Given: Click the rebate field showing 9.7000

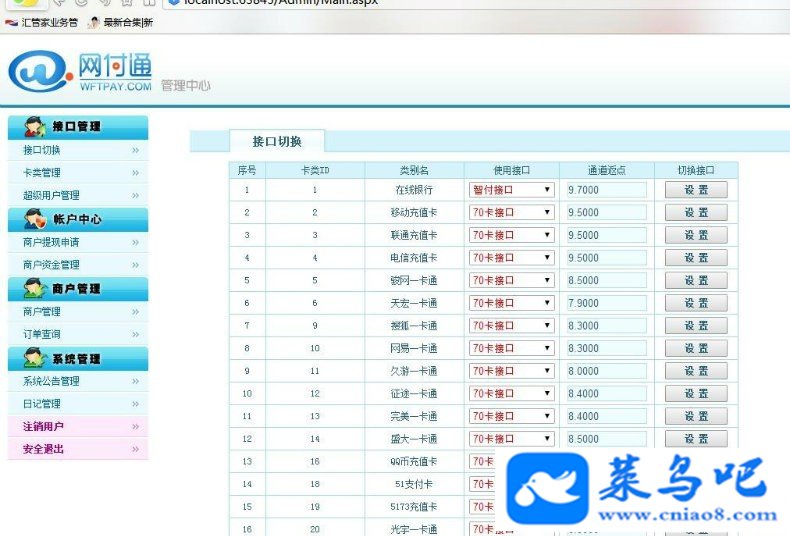Looking at the screenshot, I should (x=607, y=190).
